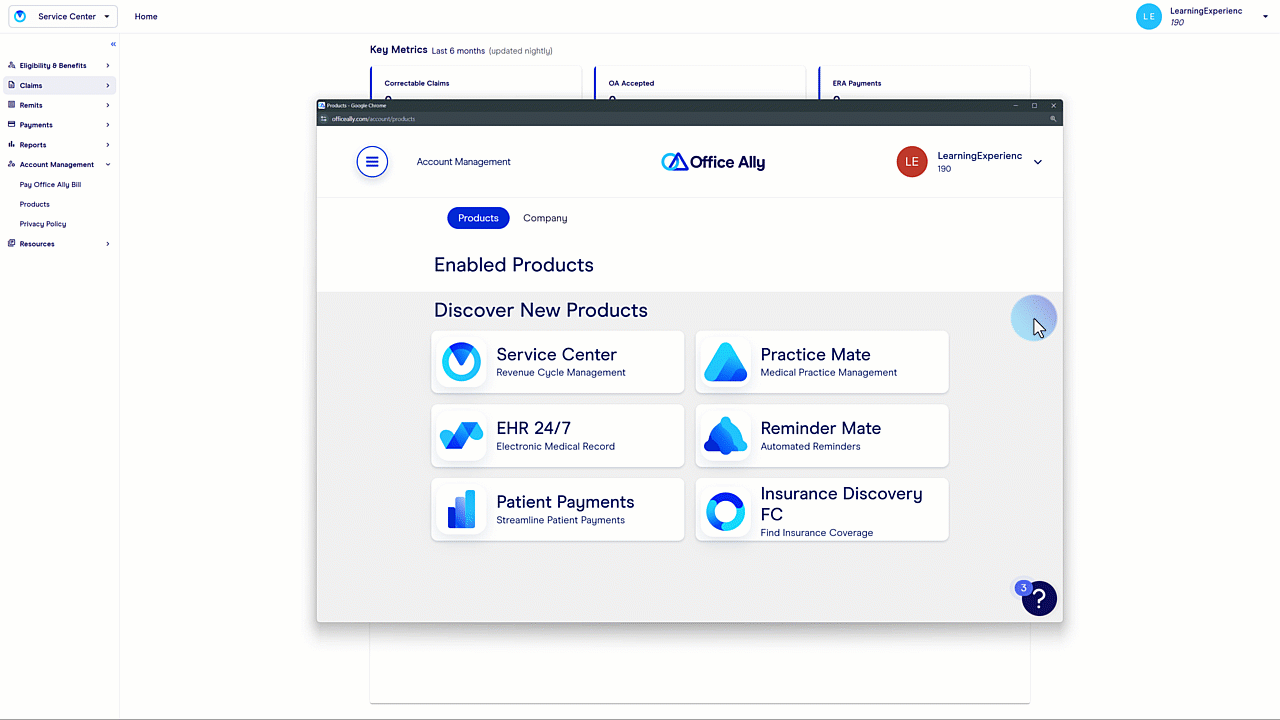Open the help question mark button
1280x720 pixels.
[1040, 598]
